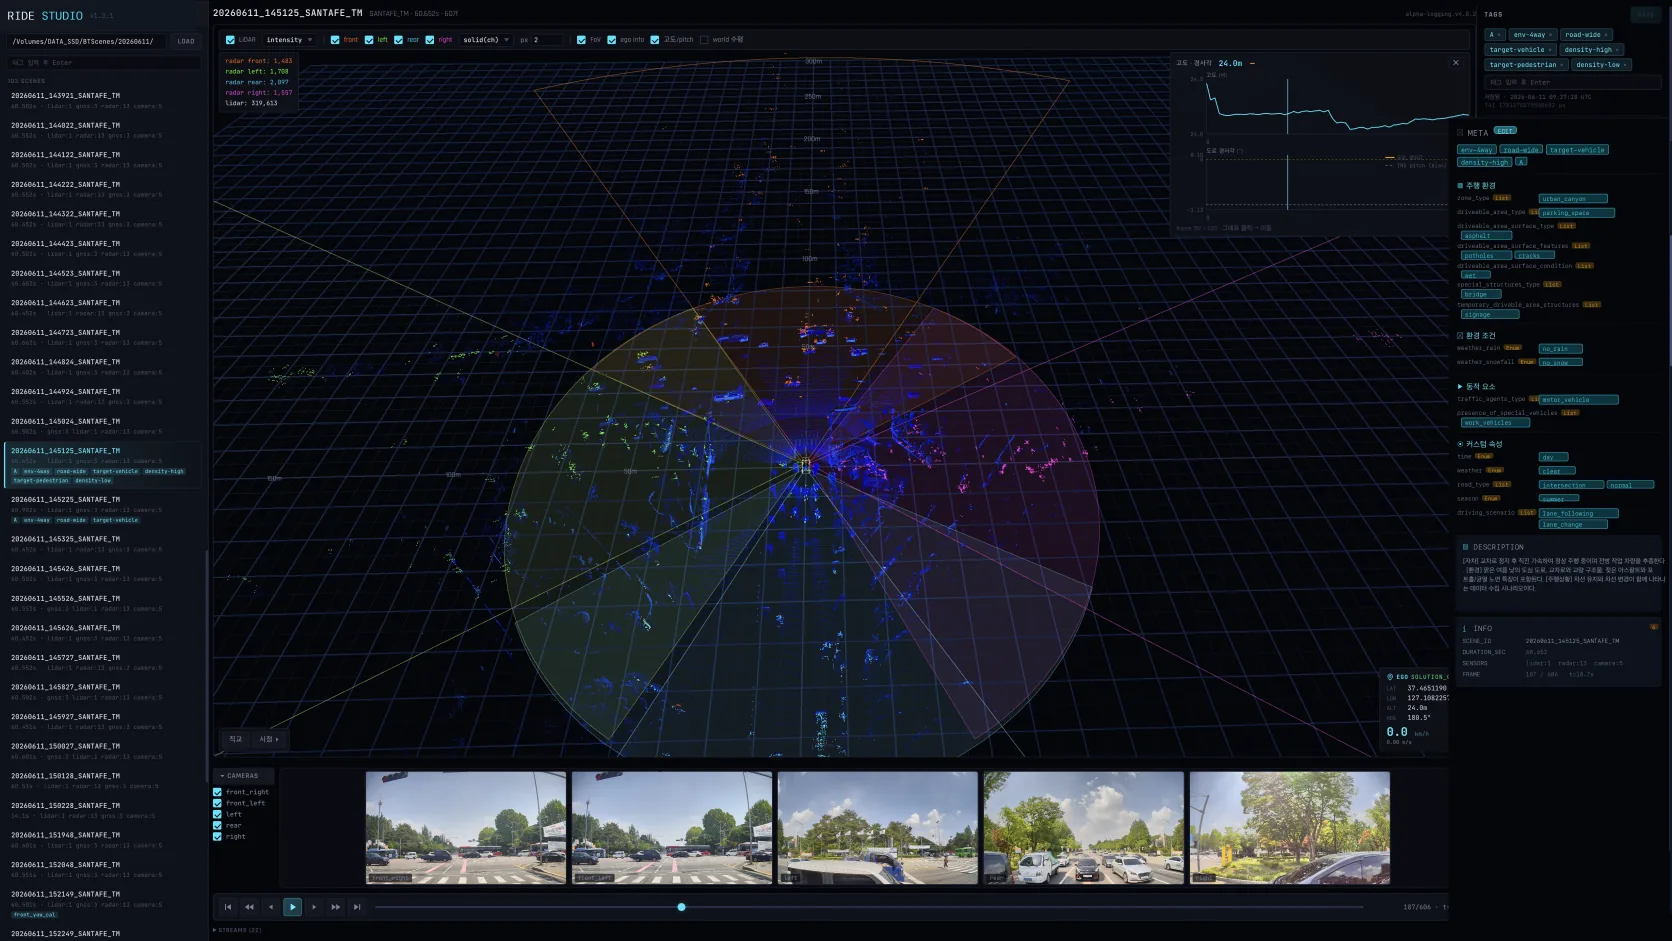Open the intensity color mode dropdown

(x=290, y=40)
